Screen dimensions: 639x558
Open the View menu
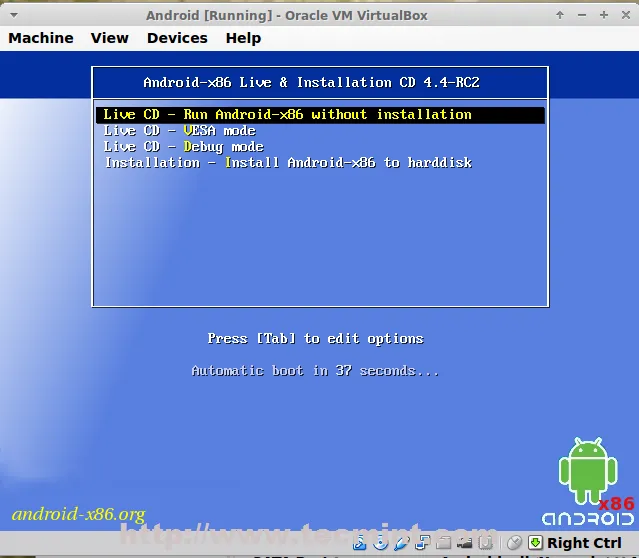[110, 38]
